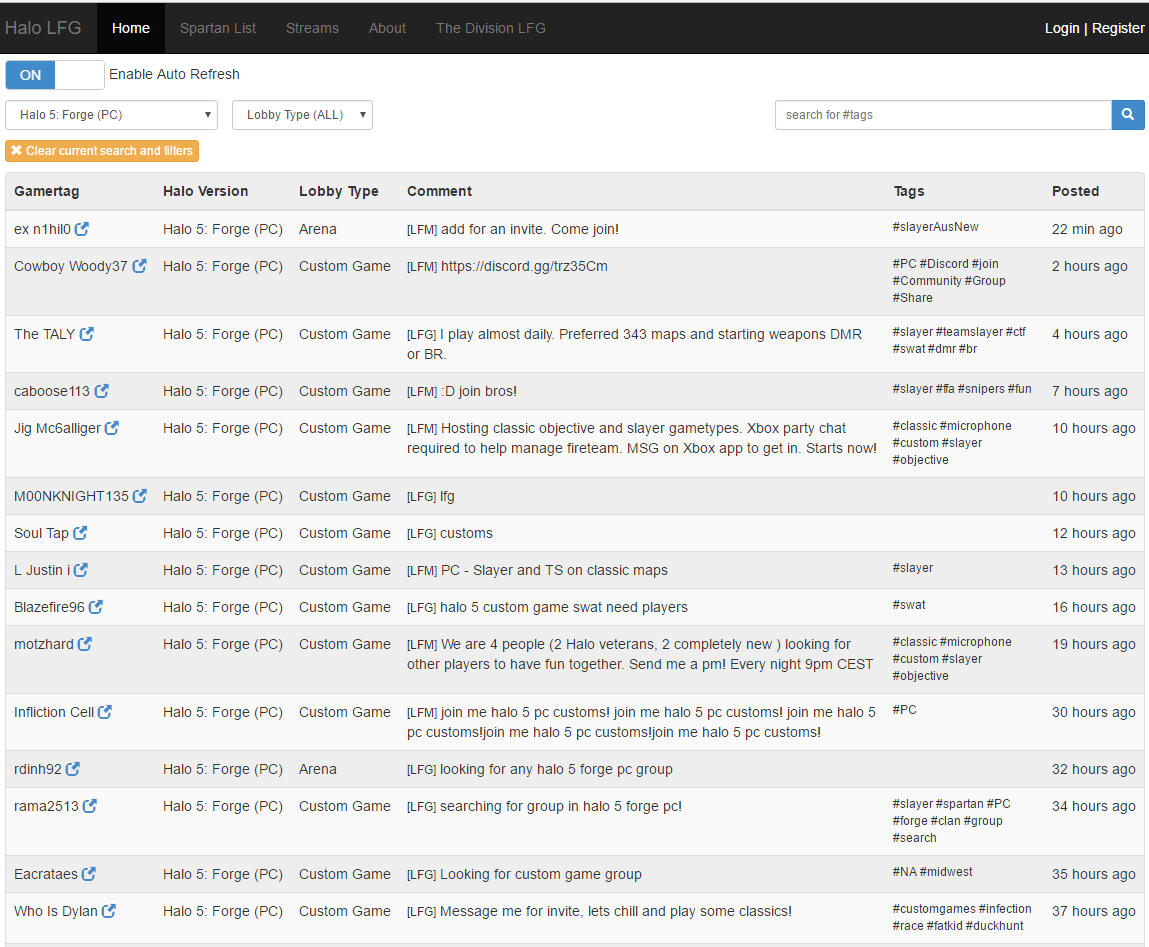Open the Spartan List tab
The width and height of the screenshot is (1149, 947).
pos(218,28)
